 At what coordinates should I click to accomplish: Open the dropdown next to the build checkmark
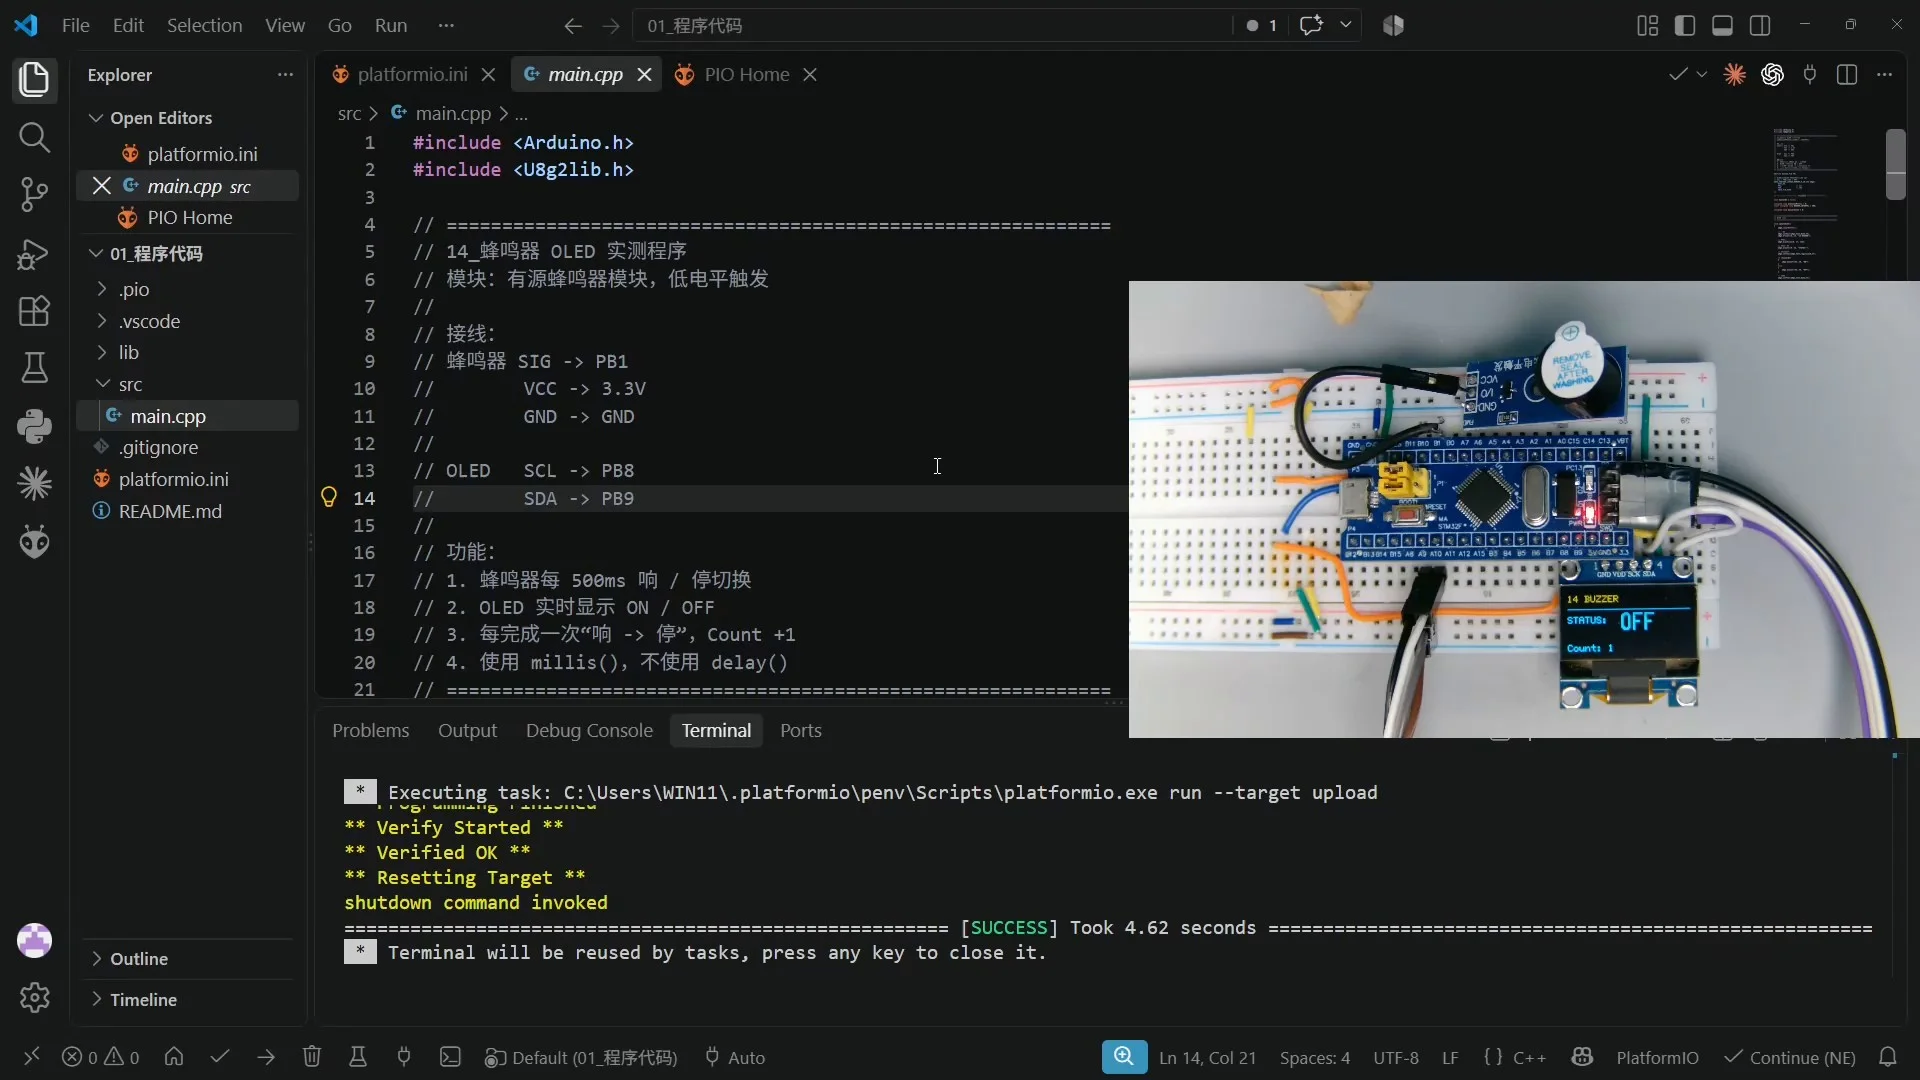point(1701,75)
